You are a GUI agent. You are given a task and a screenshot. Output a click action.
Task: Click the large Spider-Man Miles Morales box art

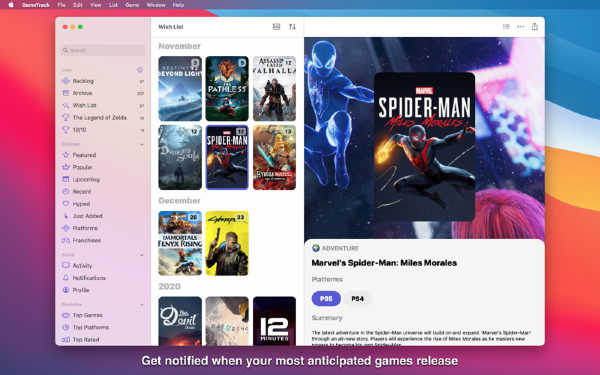tap(424, 147)
